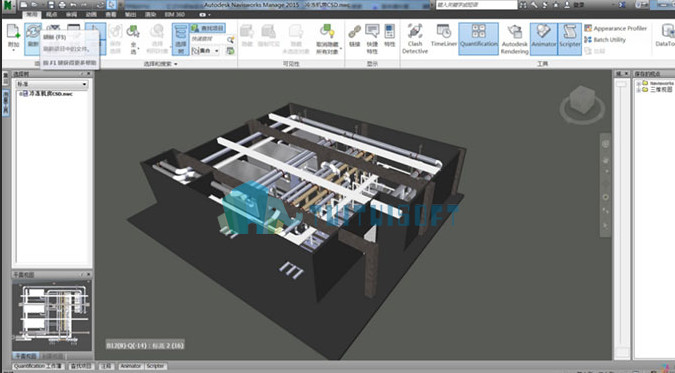Click the Animator bottom tab
Screen dimensions: 675x373
(x=130, y=366)
